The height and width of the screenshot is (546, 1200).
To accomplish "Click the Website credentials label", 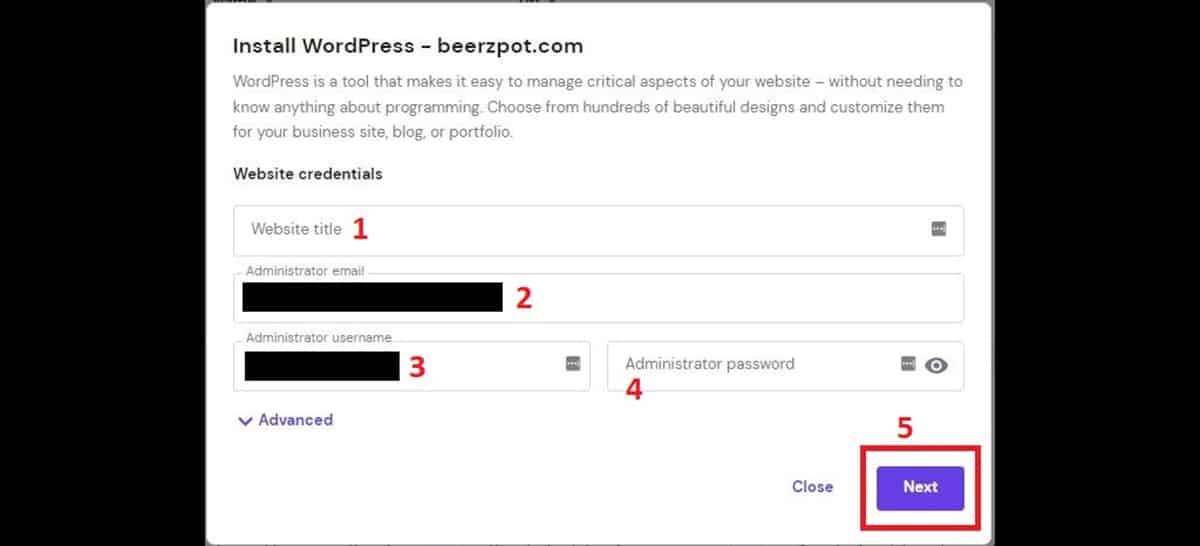I will point(307,174).
